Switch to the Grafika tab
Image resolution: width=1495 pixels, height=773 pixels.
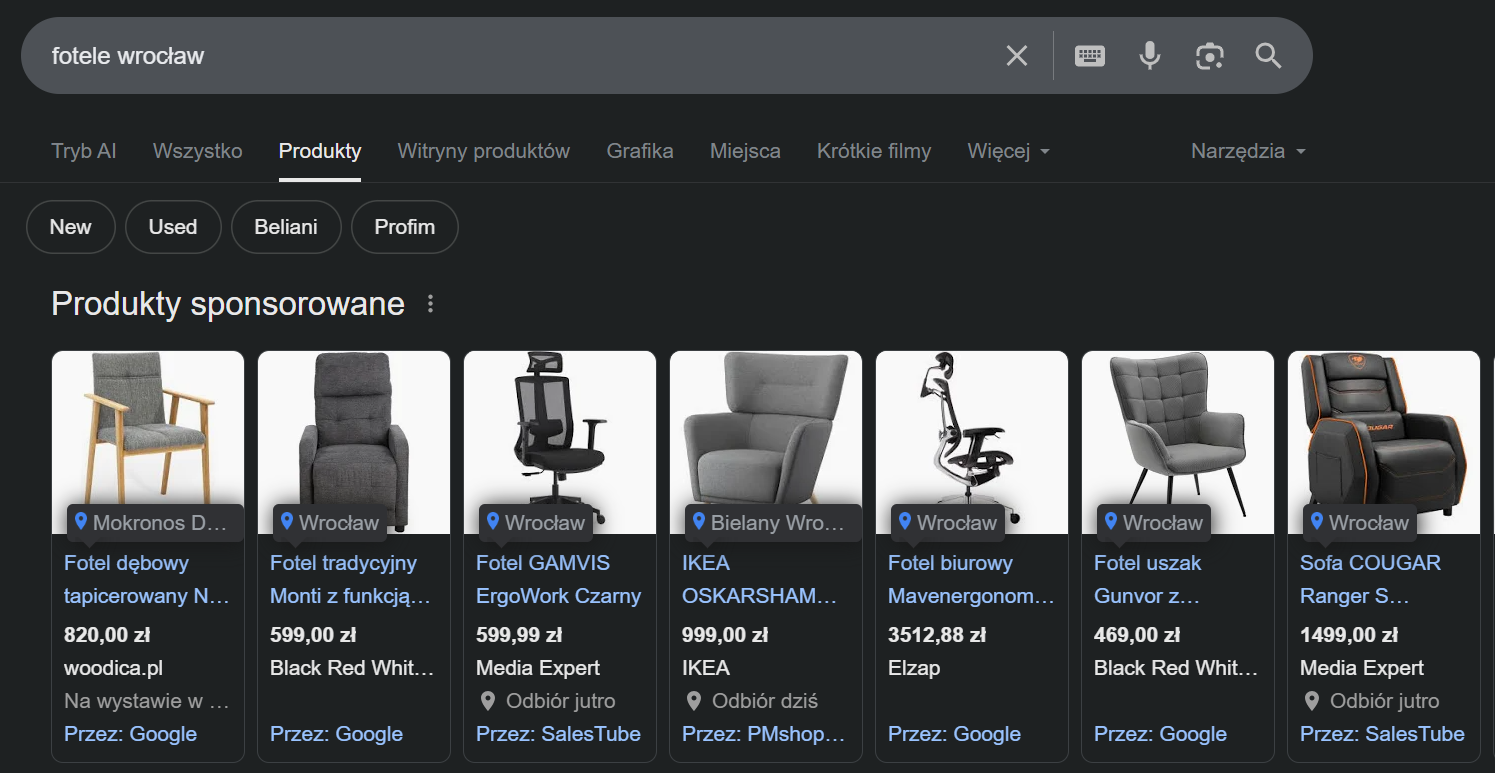pyautogui.click(x=639, y=151)
